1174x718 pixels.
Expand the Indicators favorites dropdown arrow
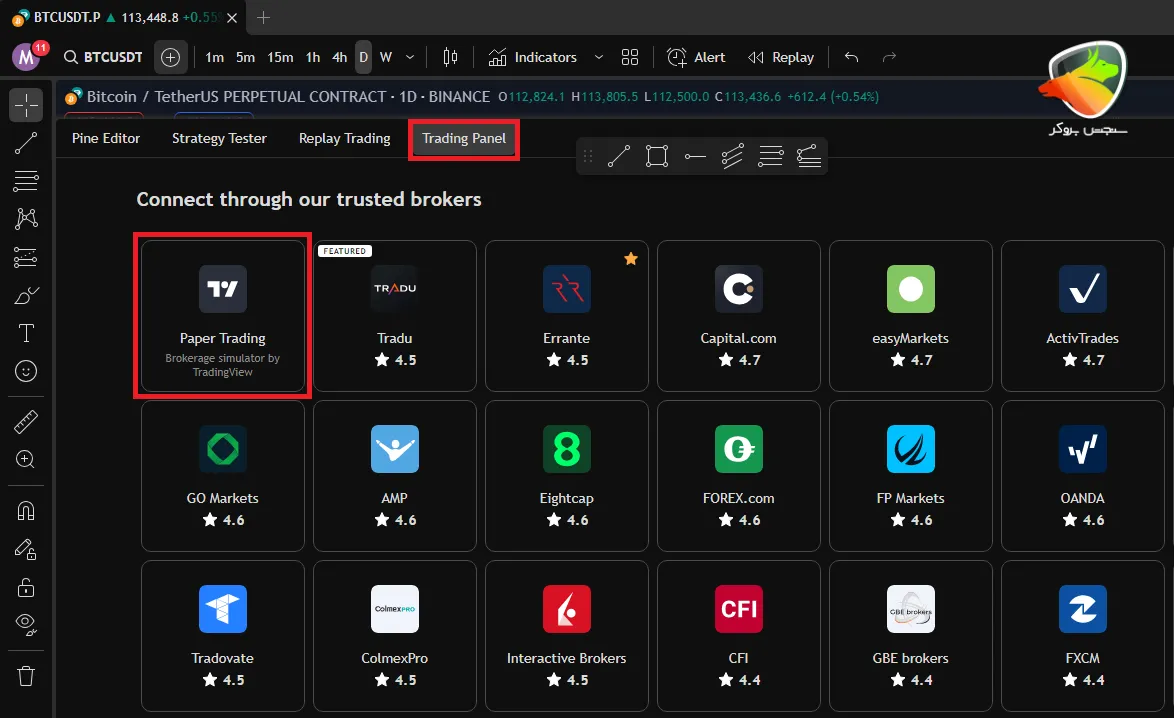(599, 57)
